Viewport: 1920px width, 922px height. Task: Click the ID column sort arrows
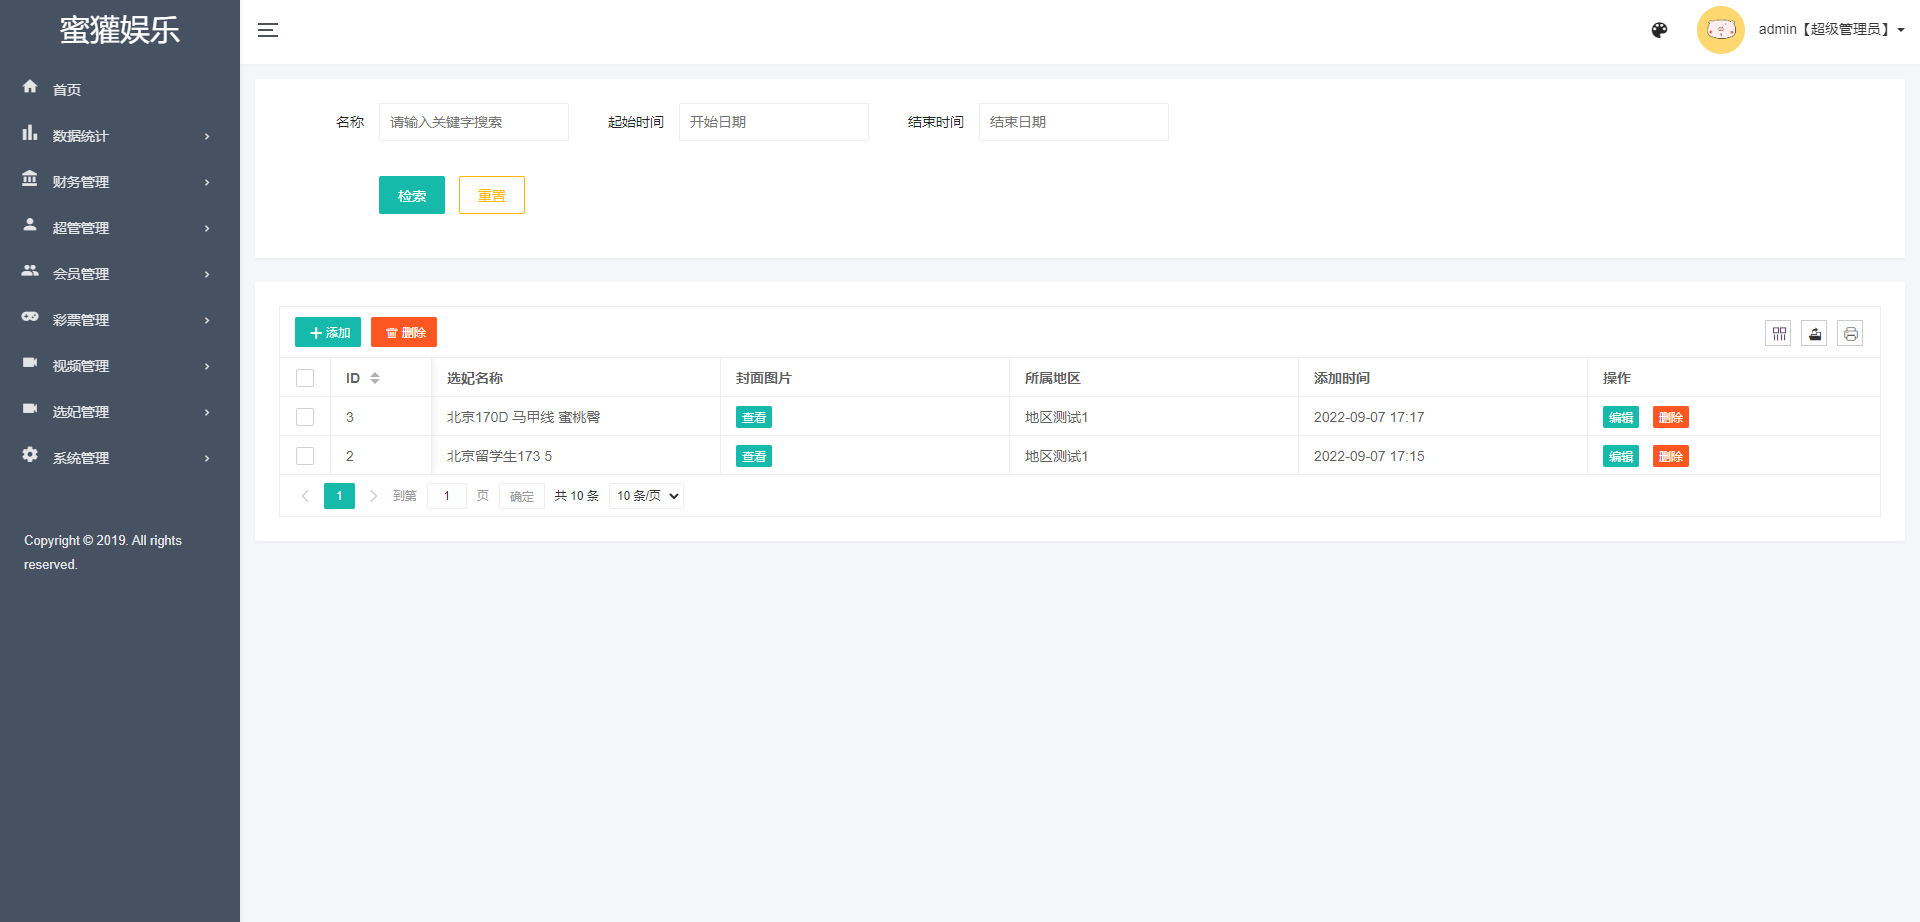tap(375, 378)
